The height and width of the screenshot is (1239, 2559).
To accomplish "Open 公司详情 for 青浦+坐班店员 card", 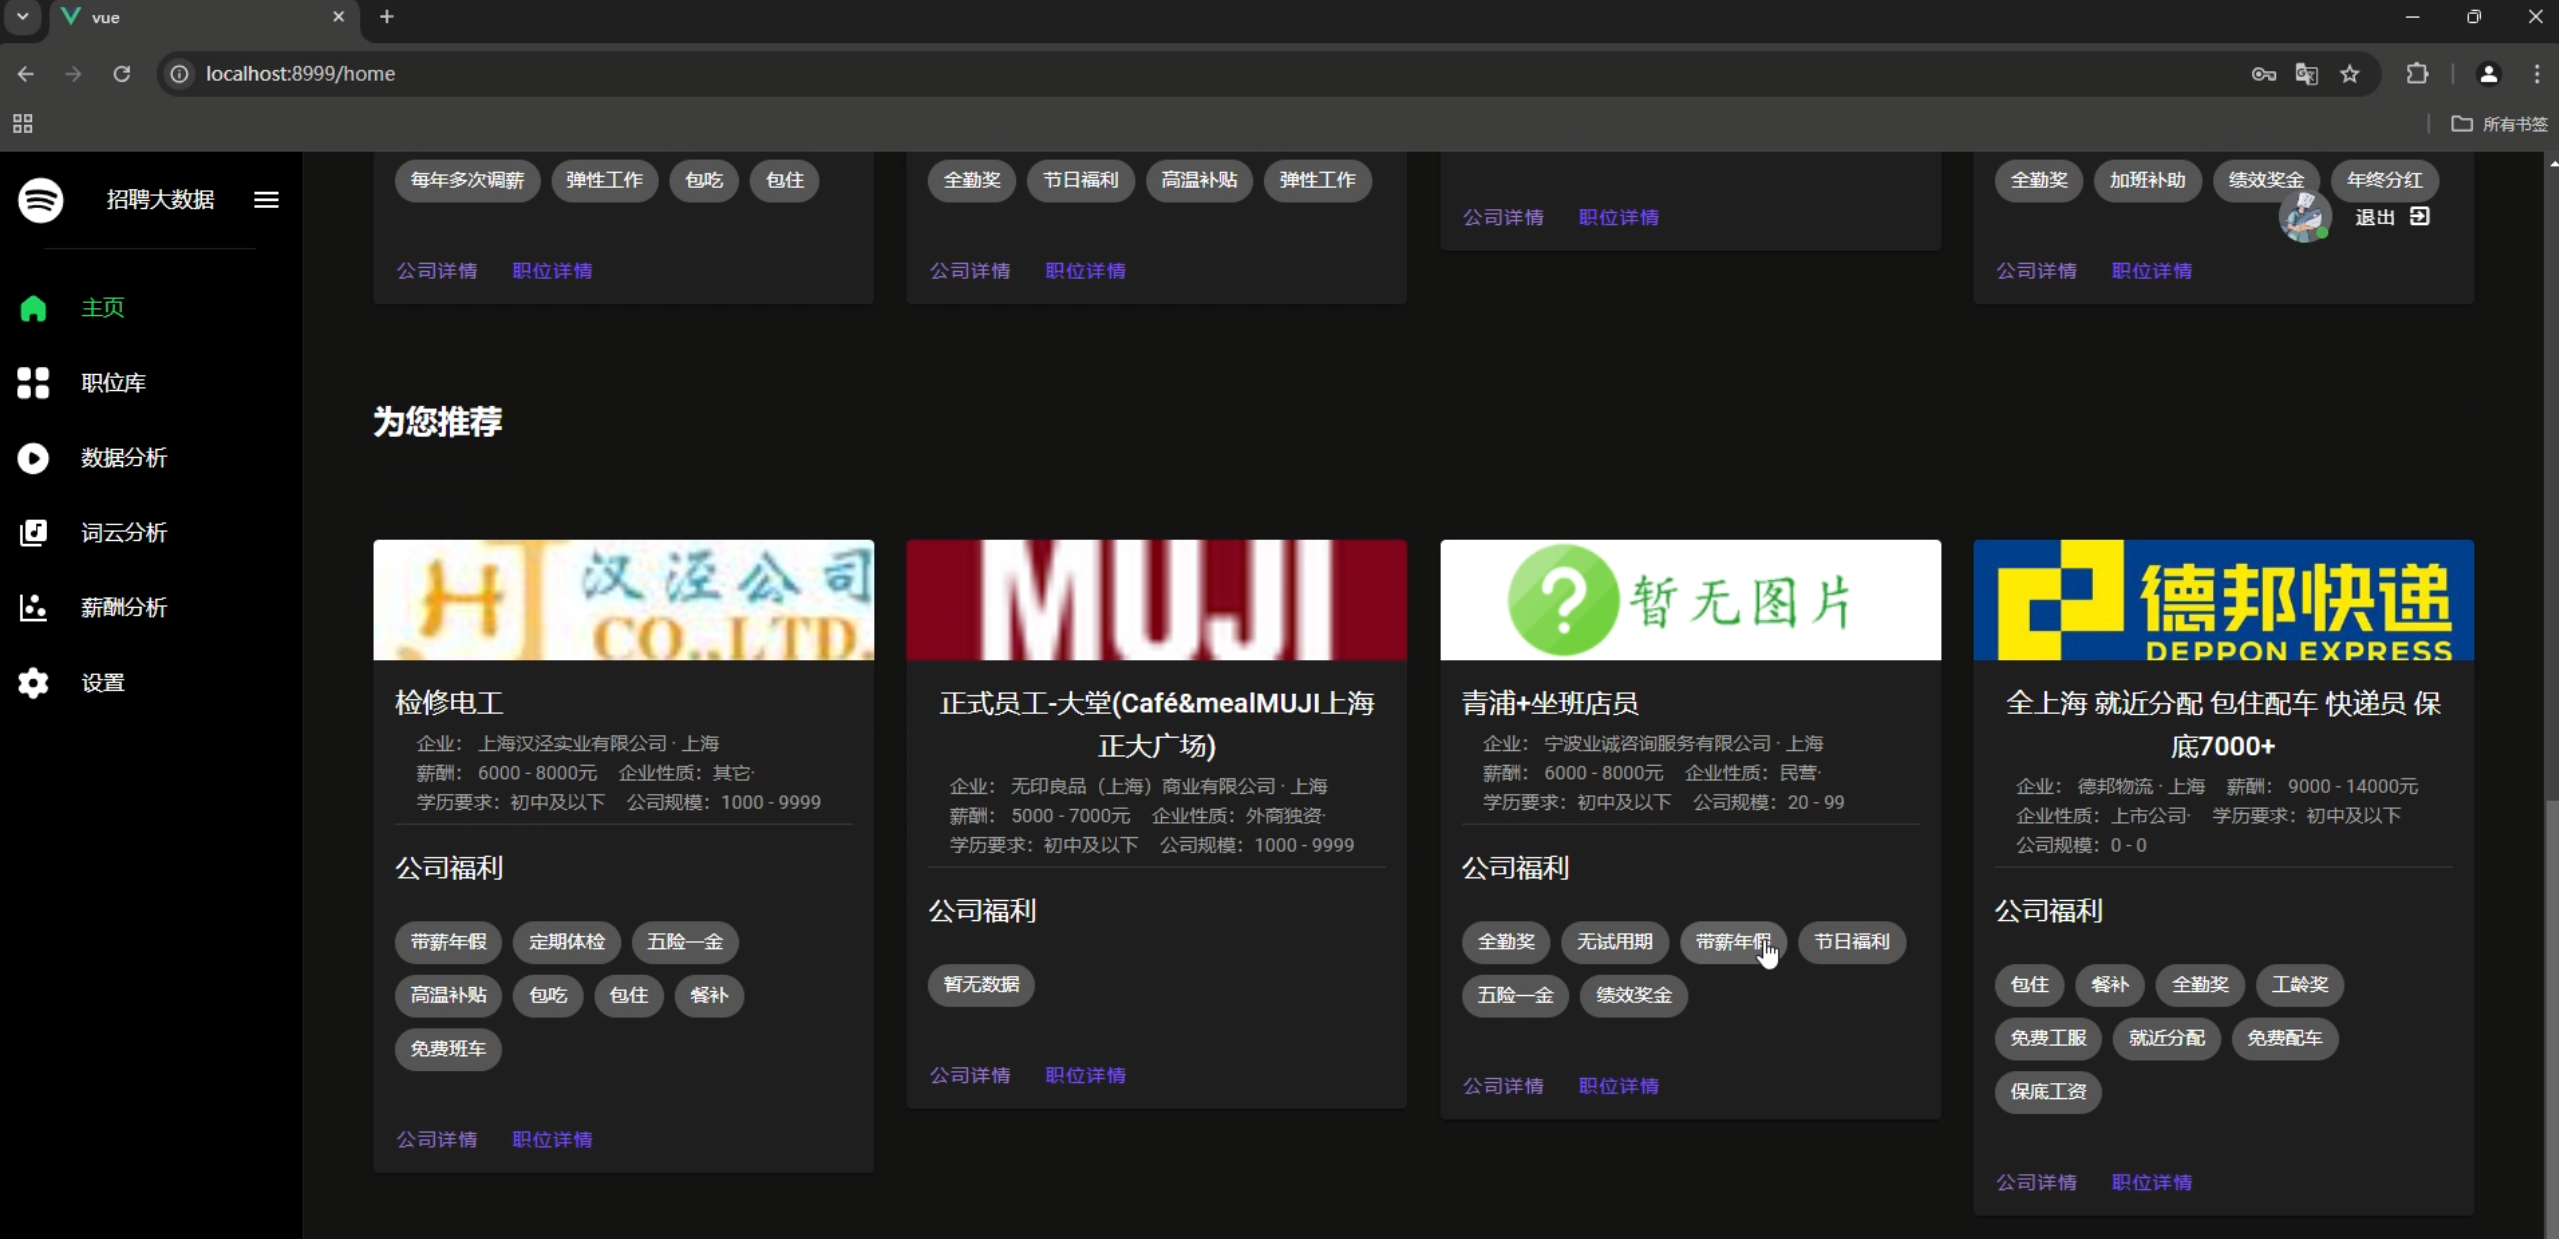I will (1503, 1086).
